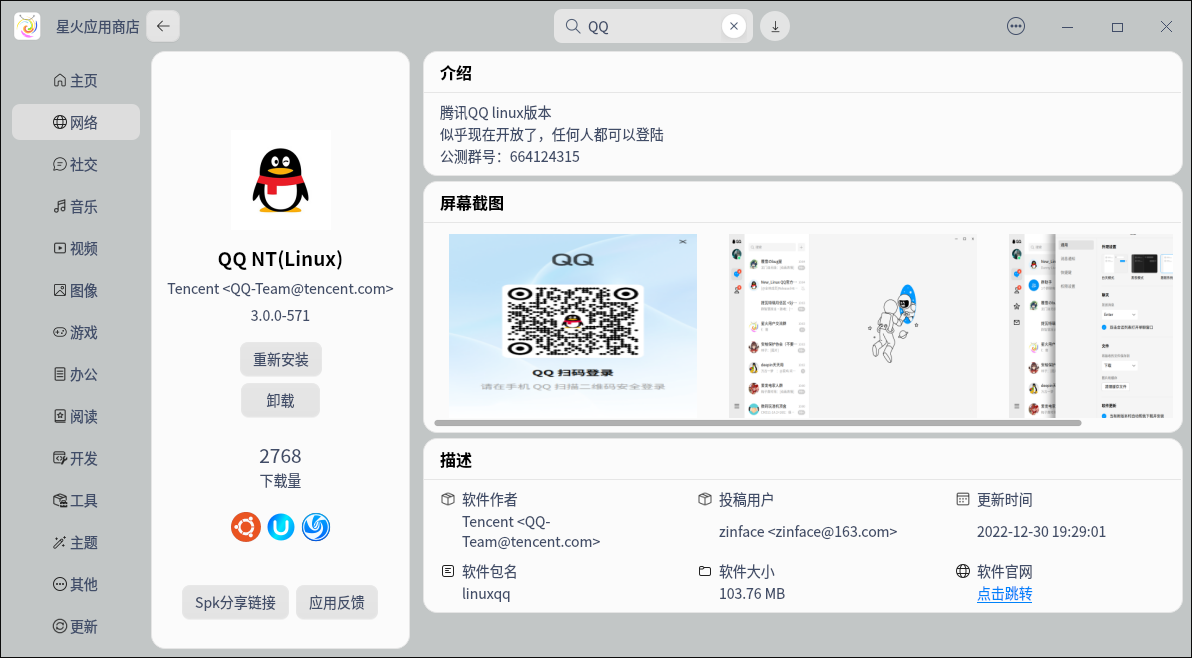Open the 开发 category
Screen dimensions: 1192x658
tap(76, 459)
